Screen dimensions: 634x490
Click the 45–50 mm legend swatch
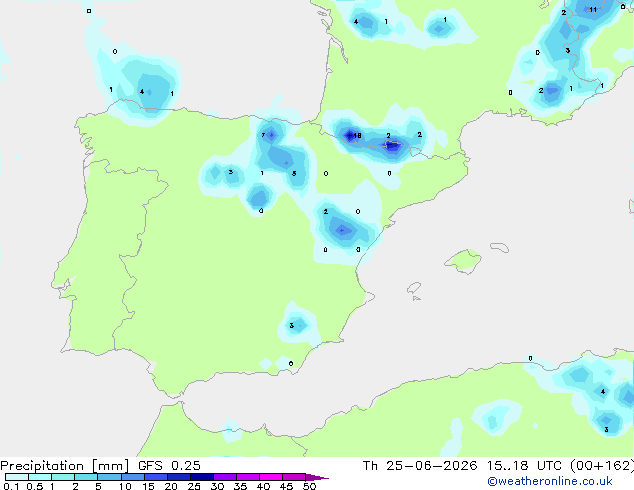click(294, 477)
